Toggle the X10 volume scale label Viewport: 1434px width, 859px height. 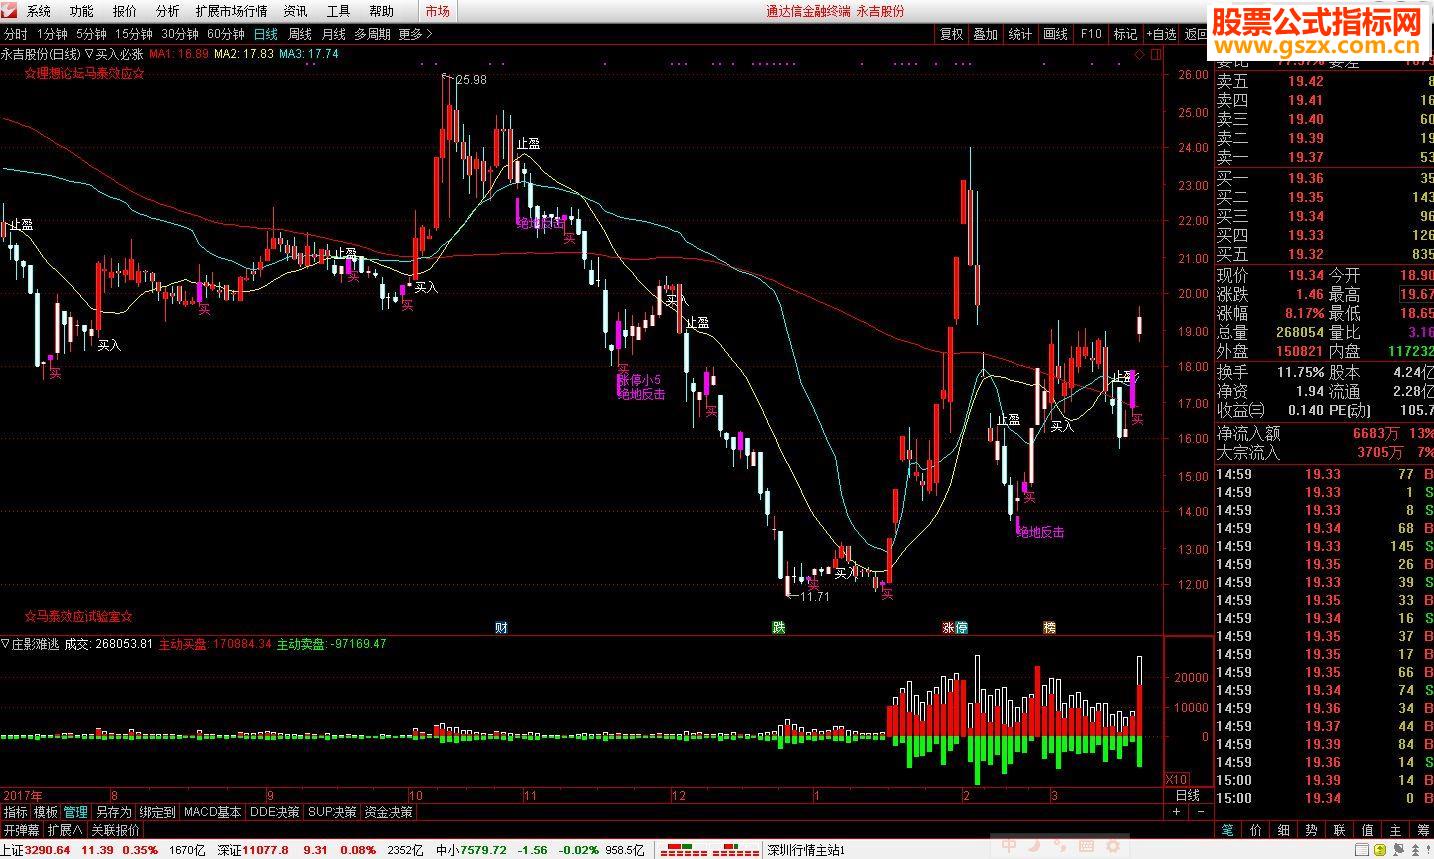click(x=1177, y=779)
